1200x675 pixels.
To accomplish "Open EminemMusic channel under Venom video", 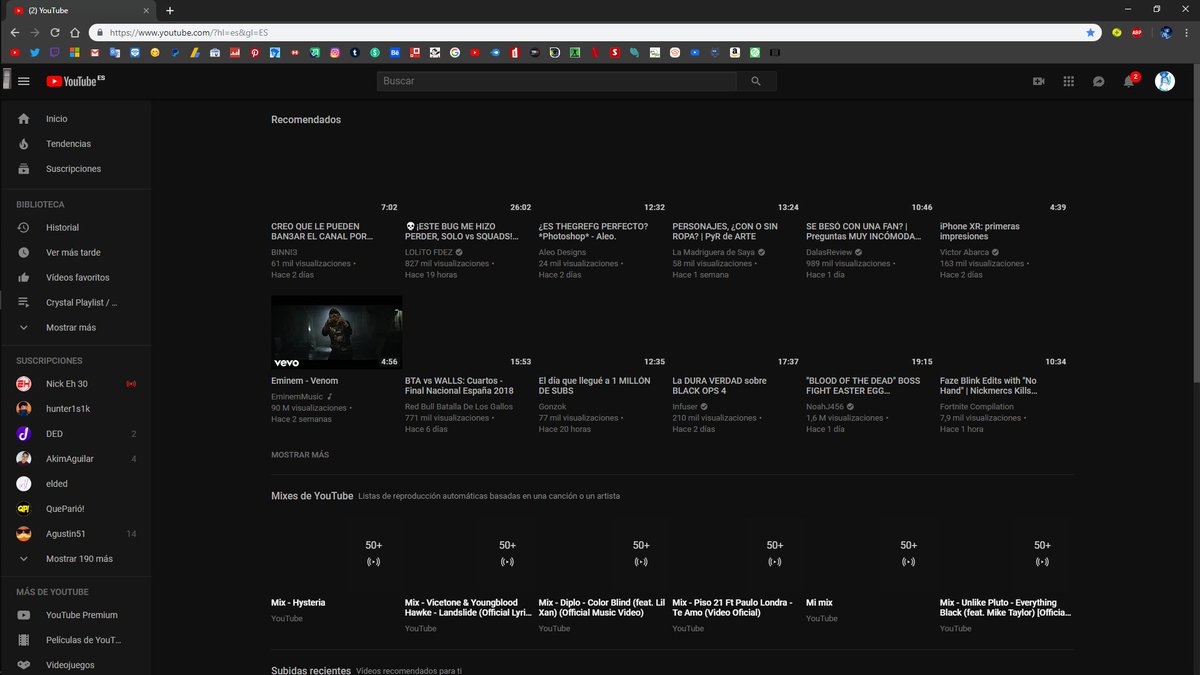I will (297, 397).
